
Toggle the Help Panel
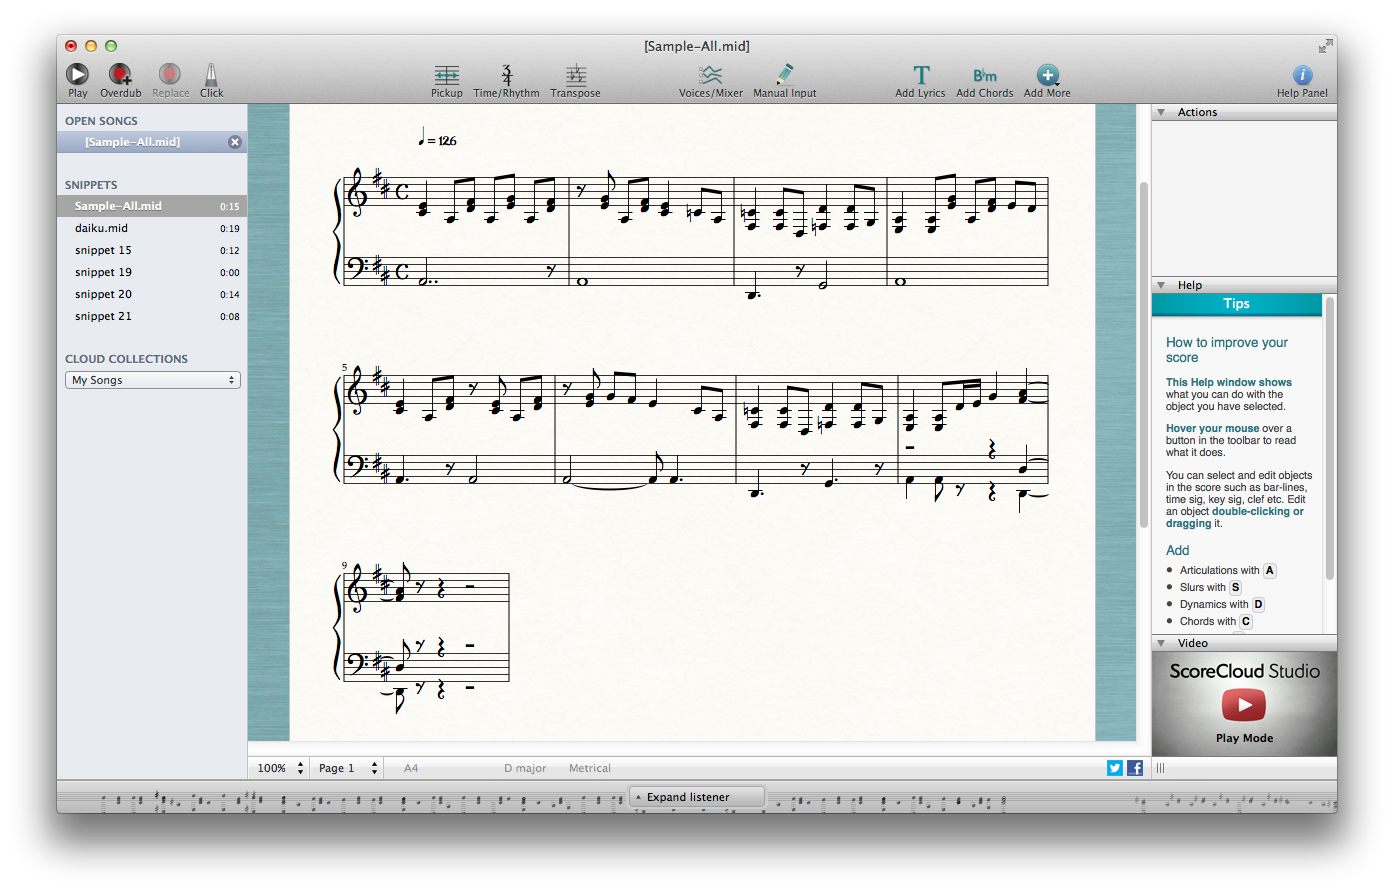click(x=1302, y=75)
